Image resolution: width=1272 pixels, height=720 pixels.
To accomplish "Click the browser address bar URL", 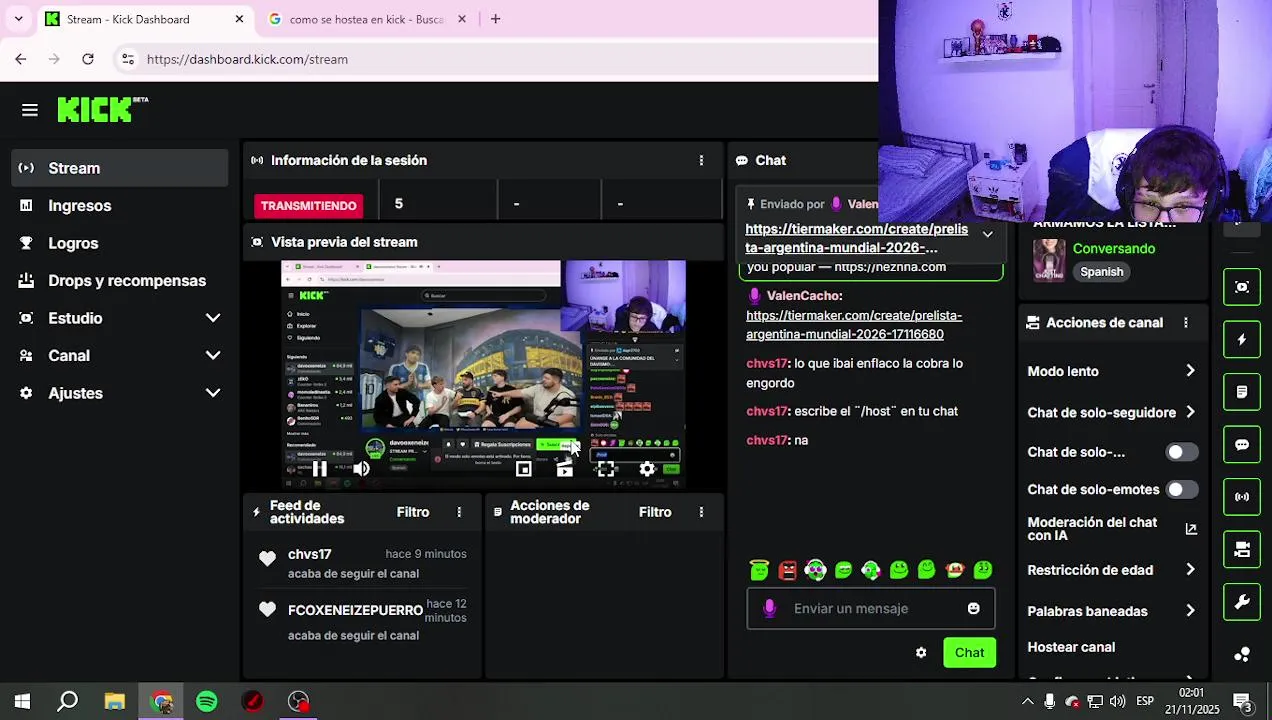I will [x=247, y=59].
